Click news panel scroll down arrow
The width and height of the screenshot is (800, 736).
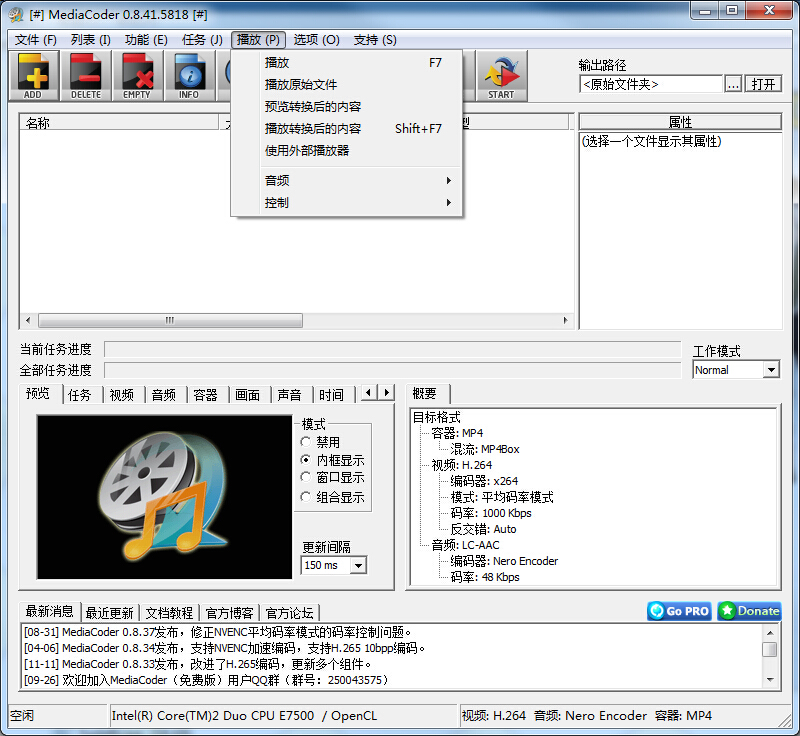pos(770,680)
